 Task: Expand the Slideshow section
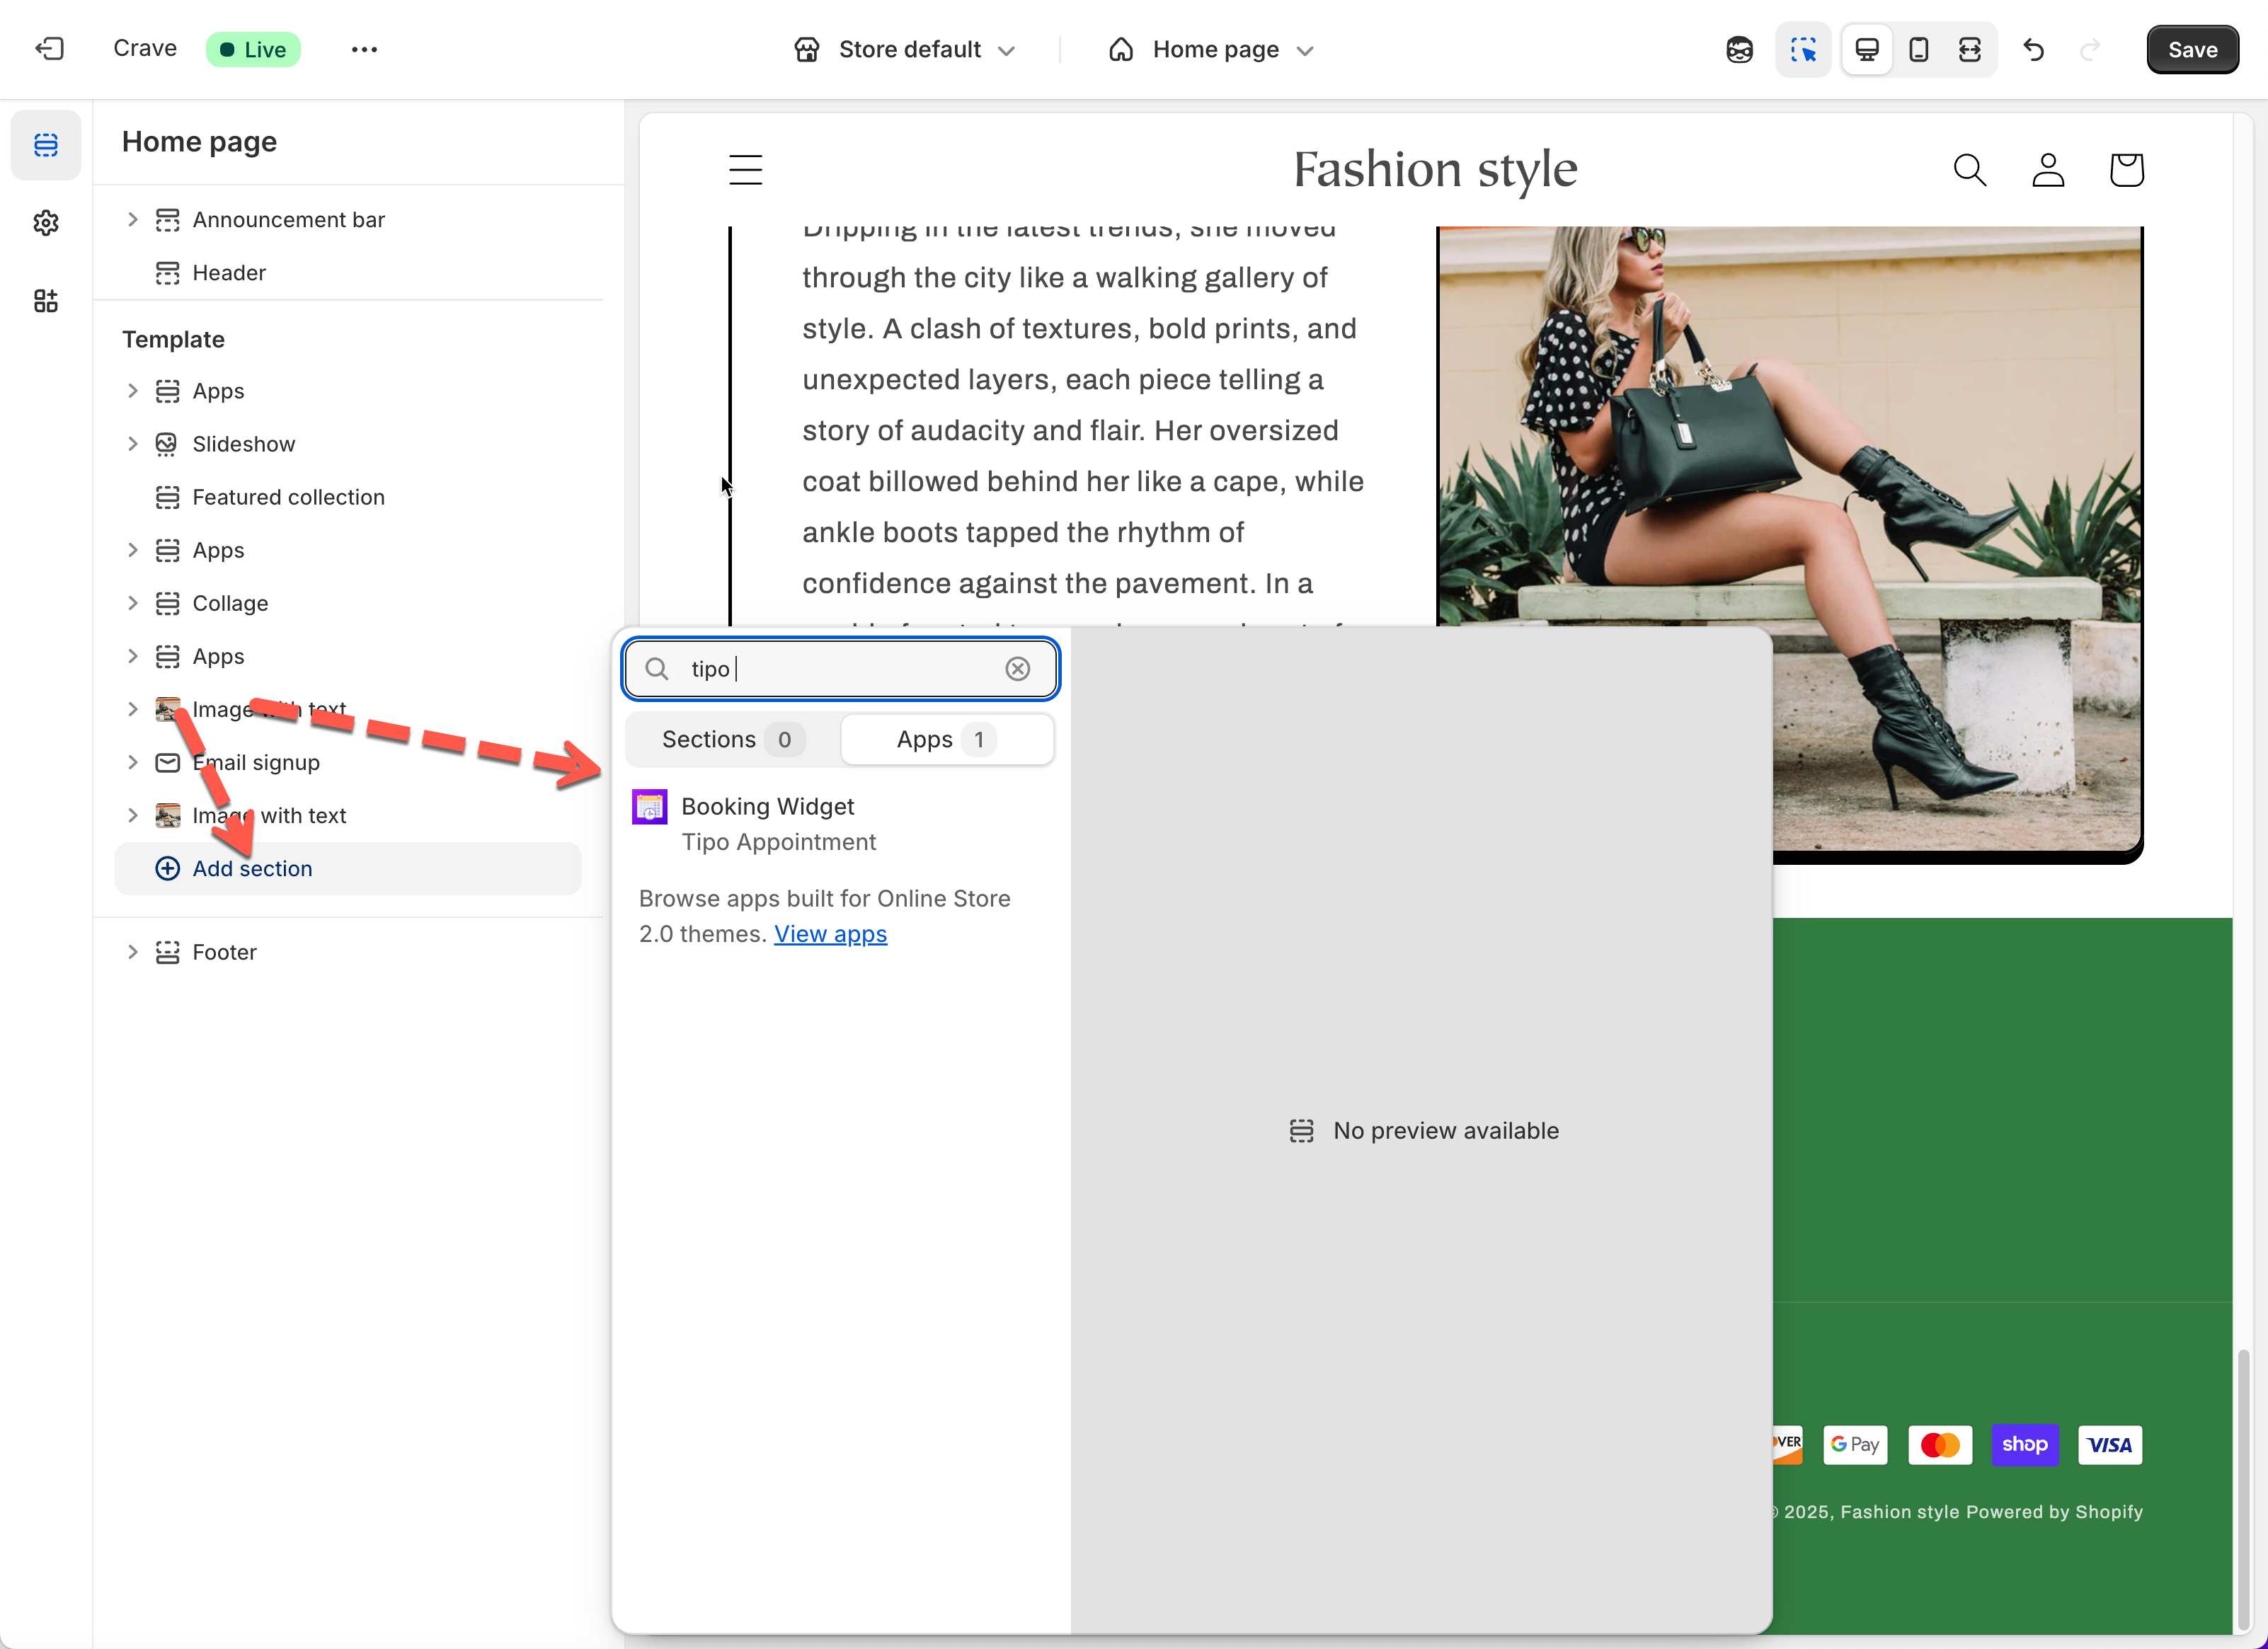click(132, 444)
